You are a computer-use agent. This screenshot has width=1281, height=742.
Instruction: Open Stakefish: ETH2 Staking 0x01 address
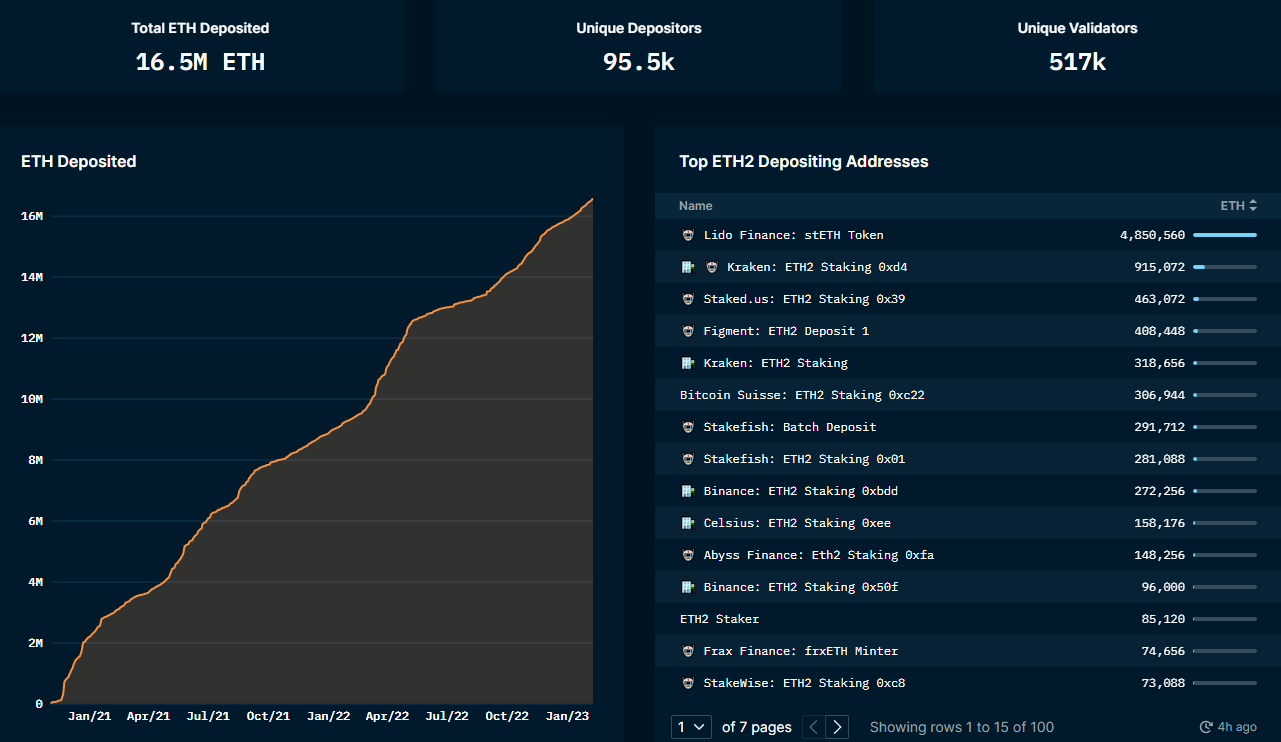point(804,459)
